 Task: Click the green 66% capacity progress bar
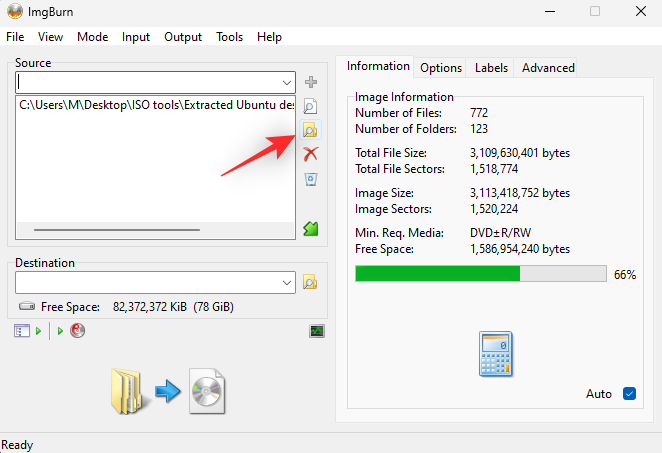[x=481, y=274]
